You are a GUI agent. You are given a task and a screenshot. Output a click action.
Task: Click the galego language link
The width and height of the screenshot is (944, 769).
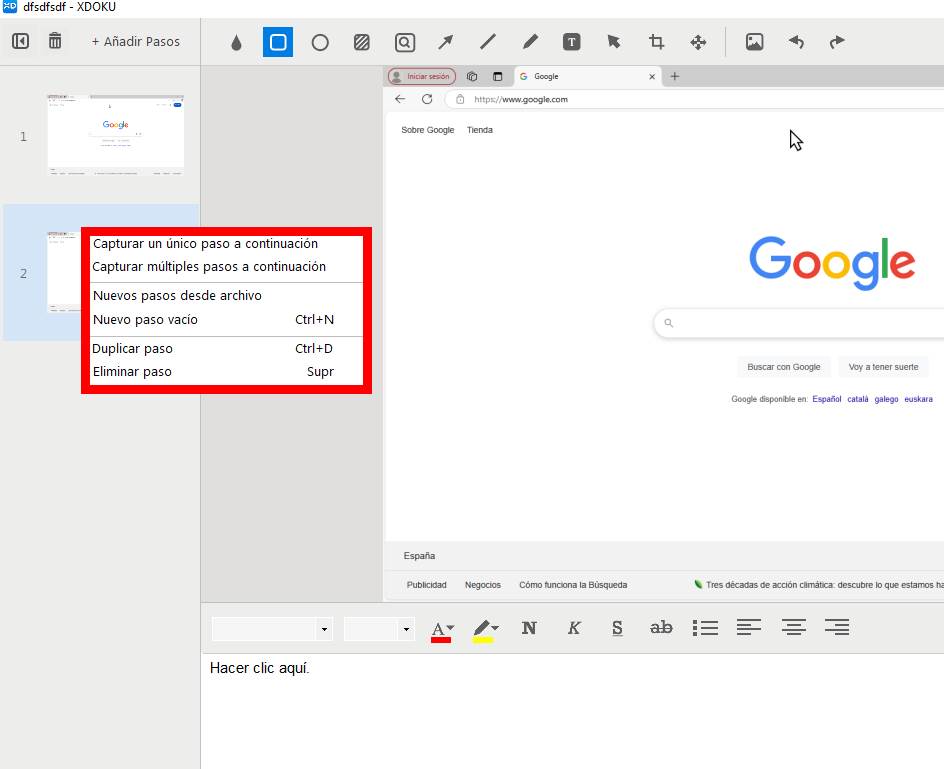click(886, 399)
